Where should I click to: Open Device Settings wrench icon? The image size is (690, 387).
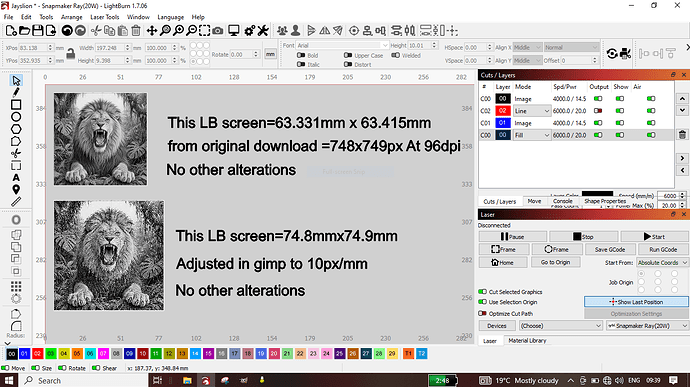point(263,30)
